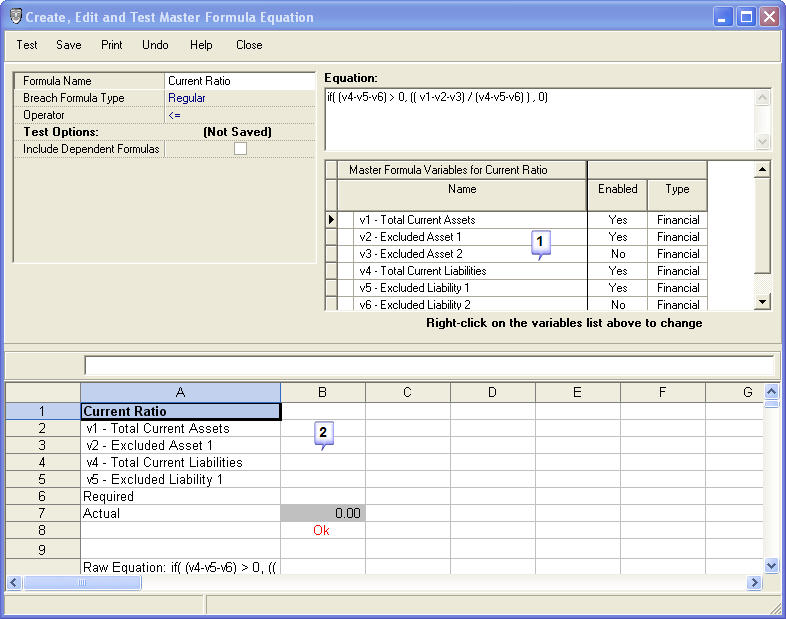This screenshot has height=619, width=786.
Task: Click the Enabled value No for v3
Action: 618,254
